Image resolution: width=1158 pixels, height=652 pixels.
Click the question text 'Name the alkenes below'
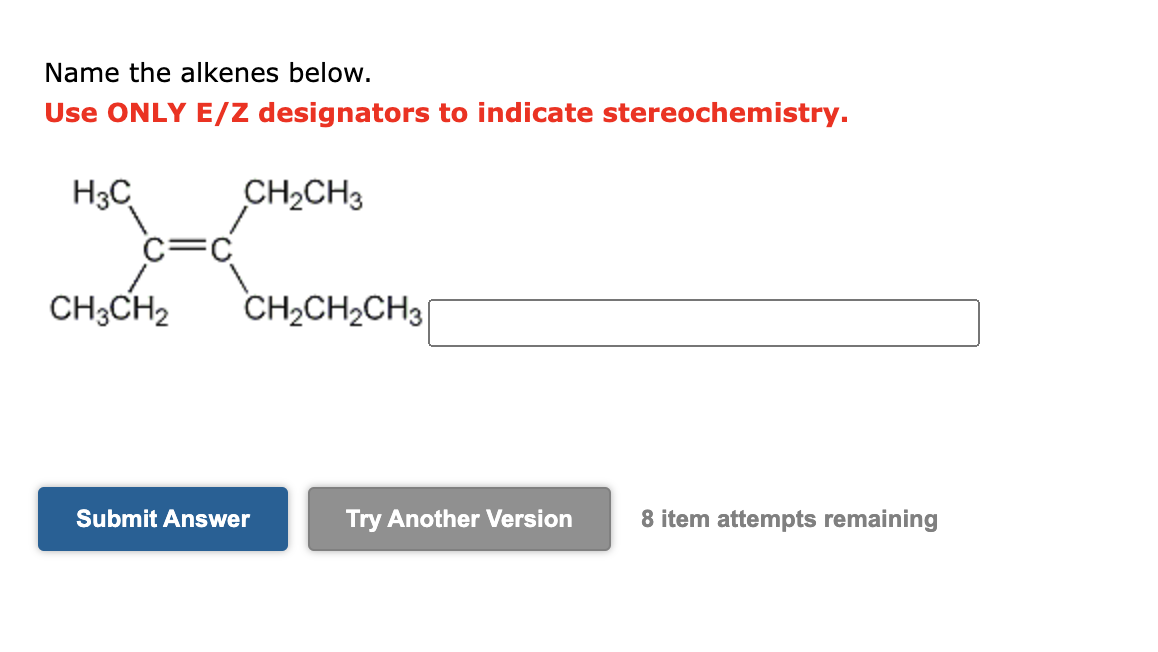[x=206, y=72]
